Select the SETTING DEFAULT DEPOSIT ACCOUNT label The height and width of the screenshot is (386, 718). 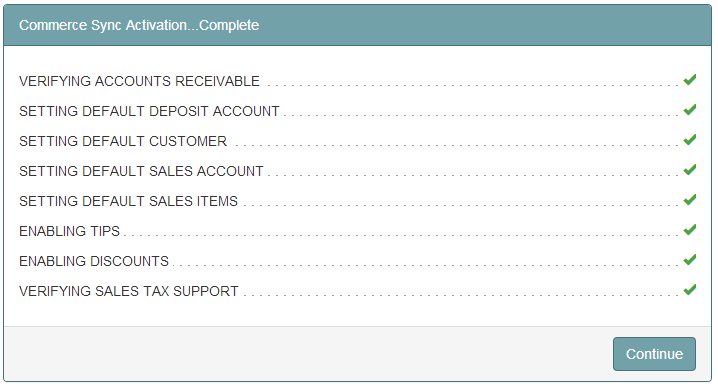coord(149,111)
